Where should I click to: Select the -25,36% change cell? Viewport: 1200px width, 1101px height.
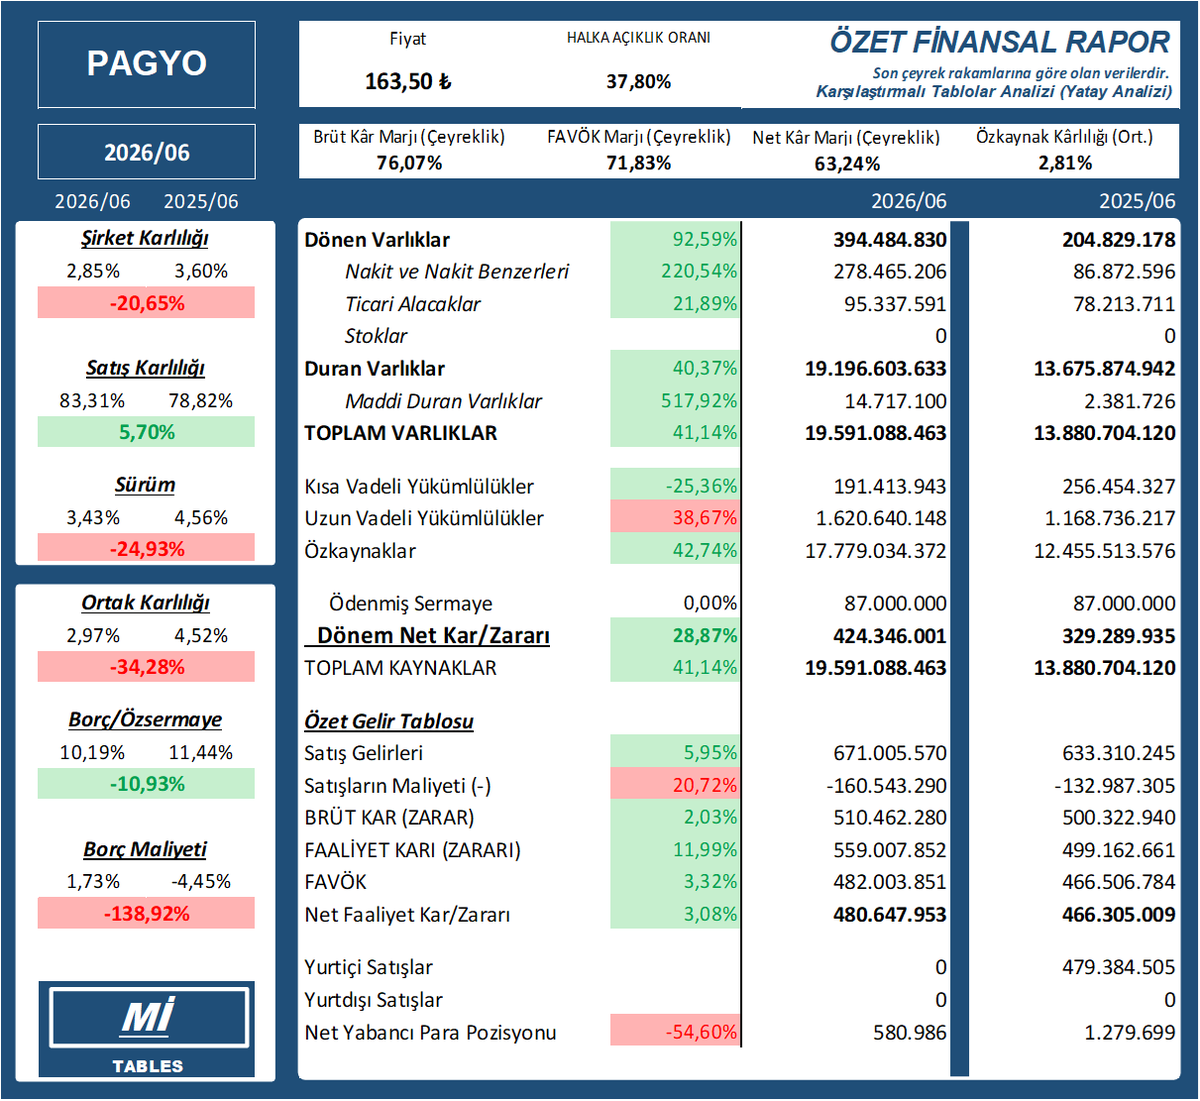coord(675,486)
